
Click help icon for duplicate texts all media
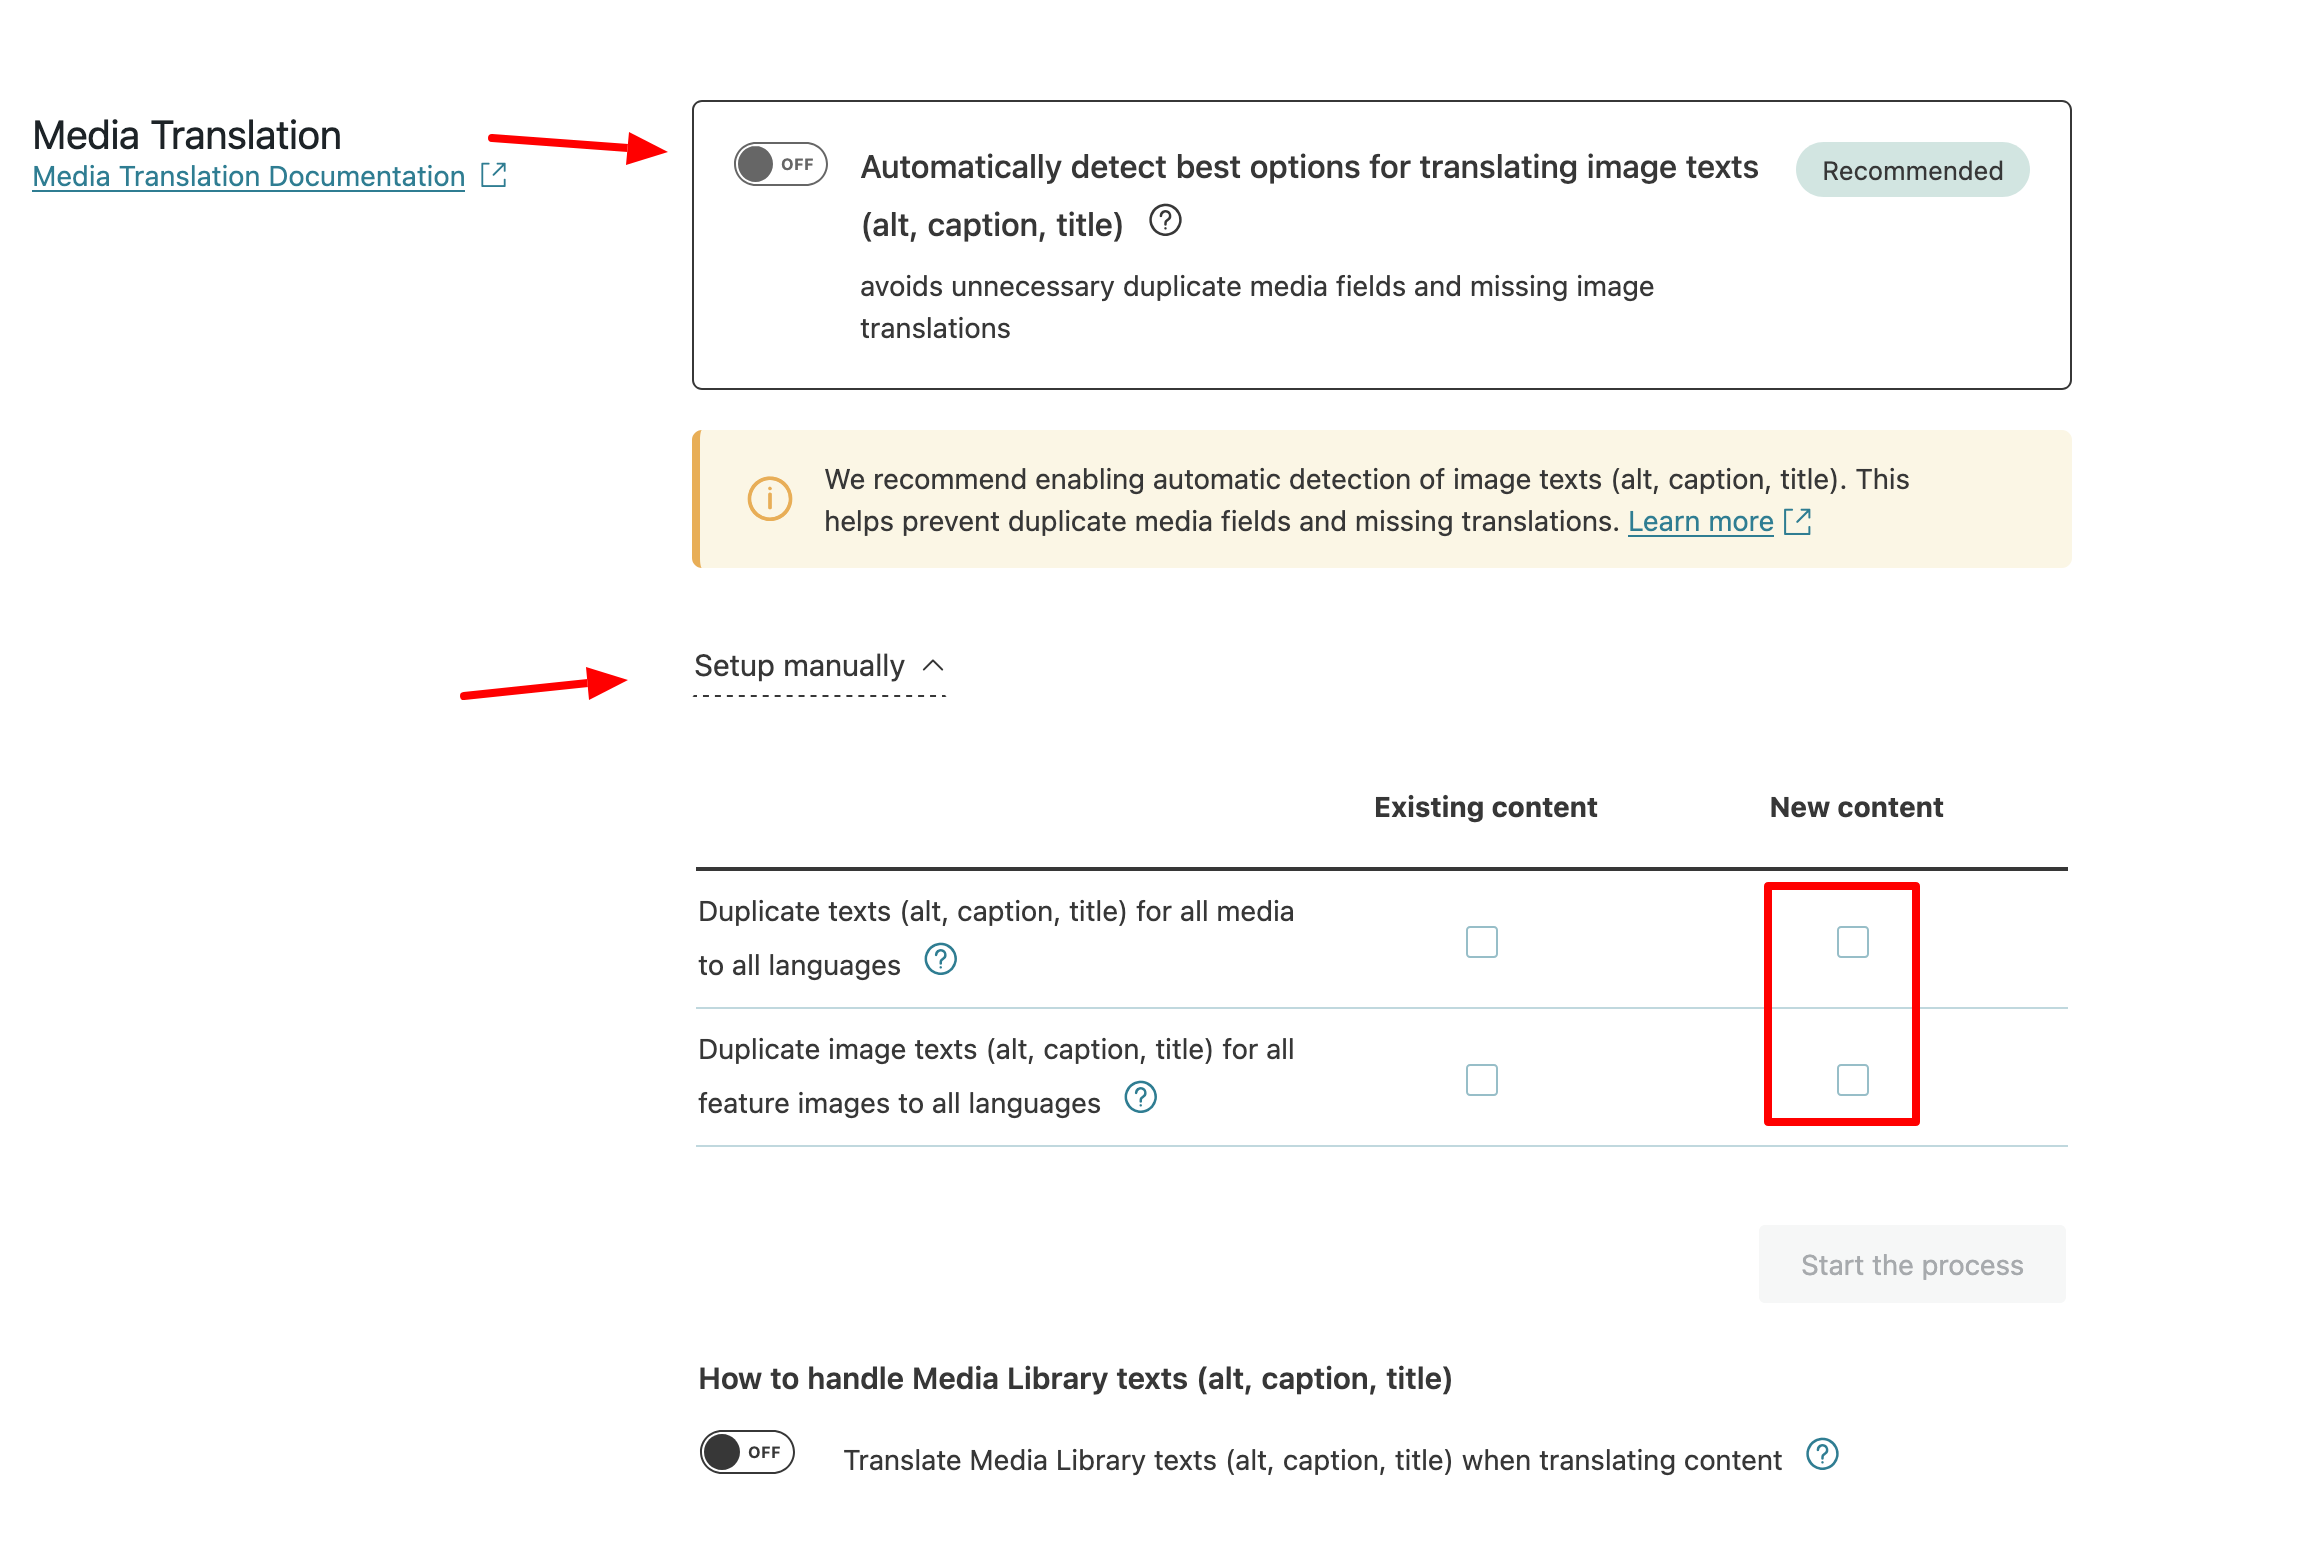click(940, 960)
